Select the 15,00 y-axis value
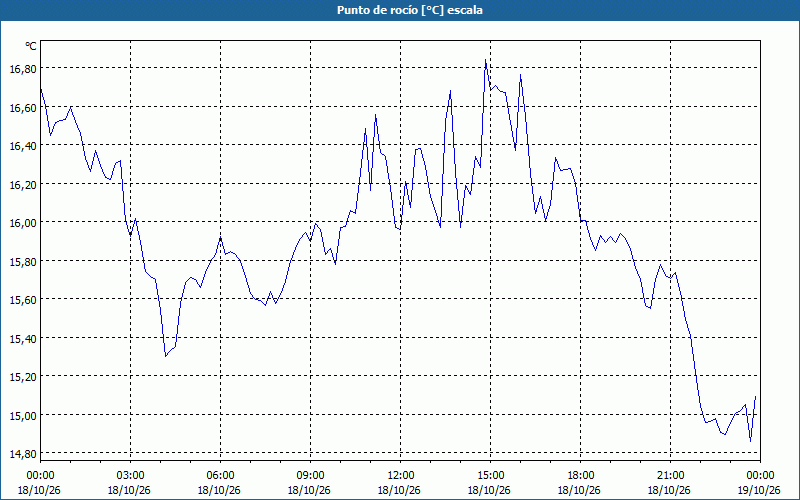This screenshot has height=500, width=800. click(x=23, y=415)
